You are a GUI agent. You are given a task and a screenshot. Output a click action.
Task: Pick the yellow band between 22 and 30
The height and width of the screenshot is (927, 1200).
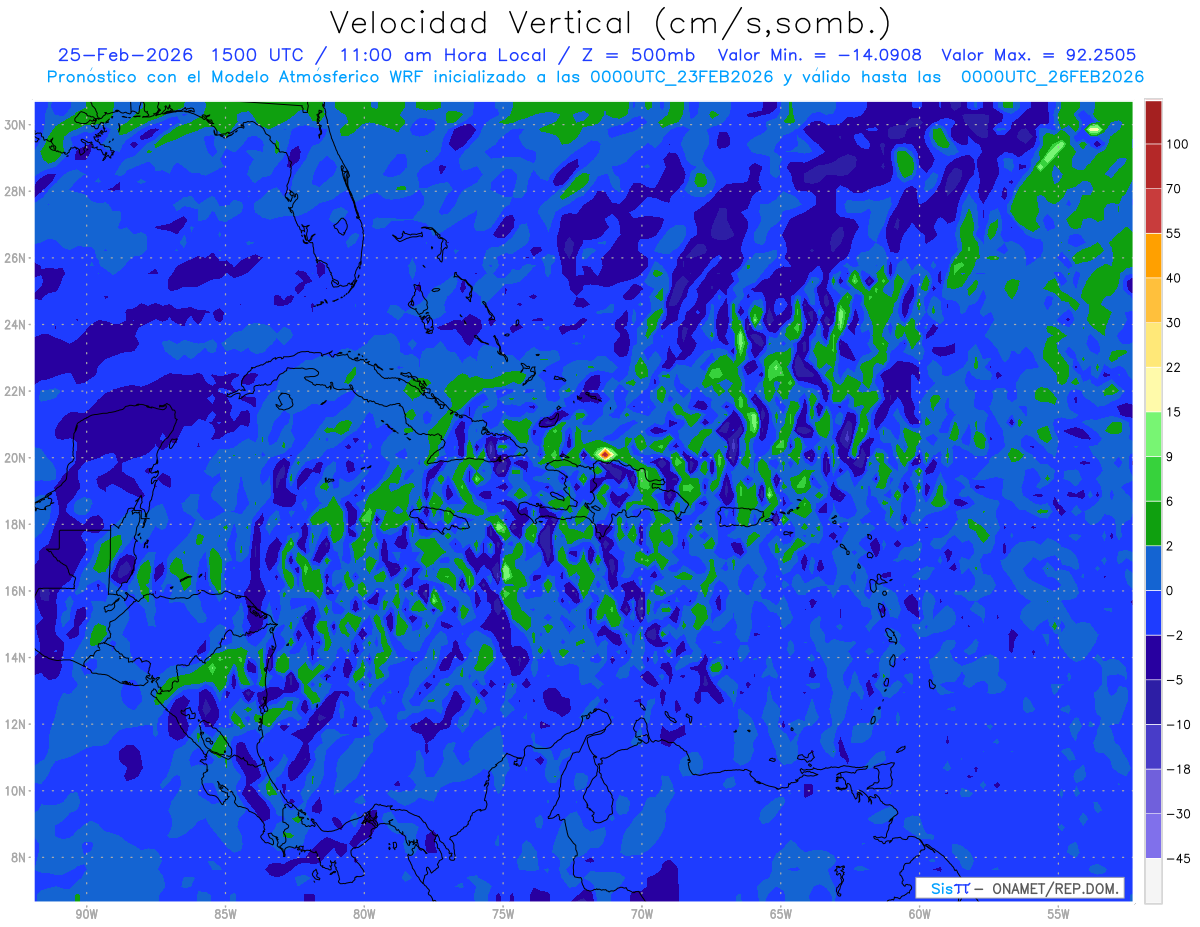click(x=1153, y=345)
